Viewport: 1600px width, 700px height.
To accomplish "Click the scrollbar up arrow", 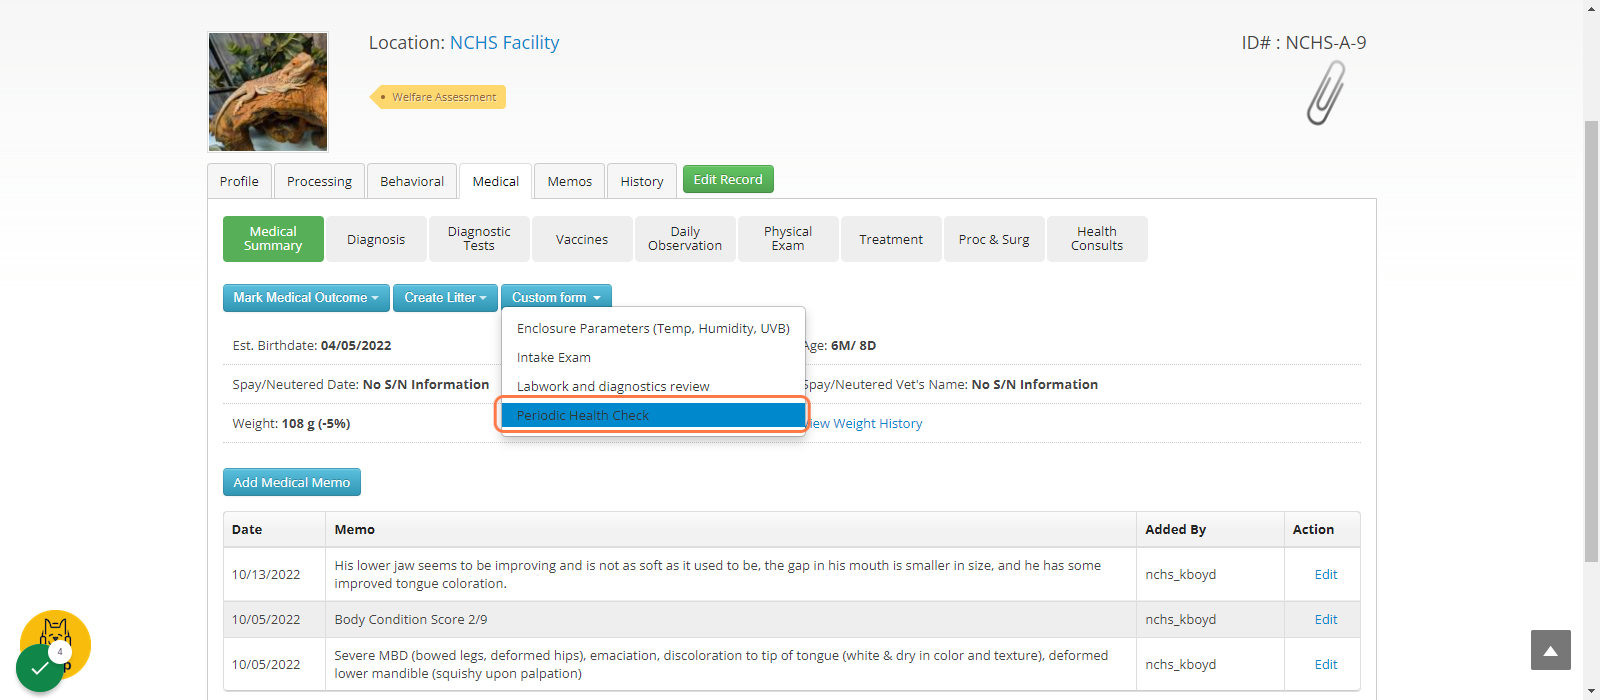I will click(x=1591, y=8).
